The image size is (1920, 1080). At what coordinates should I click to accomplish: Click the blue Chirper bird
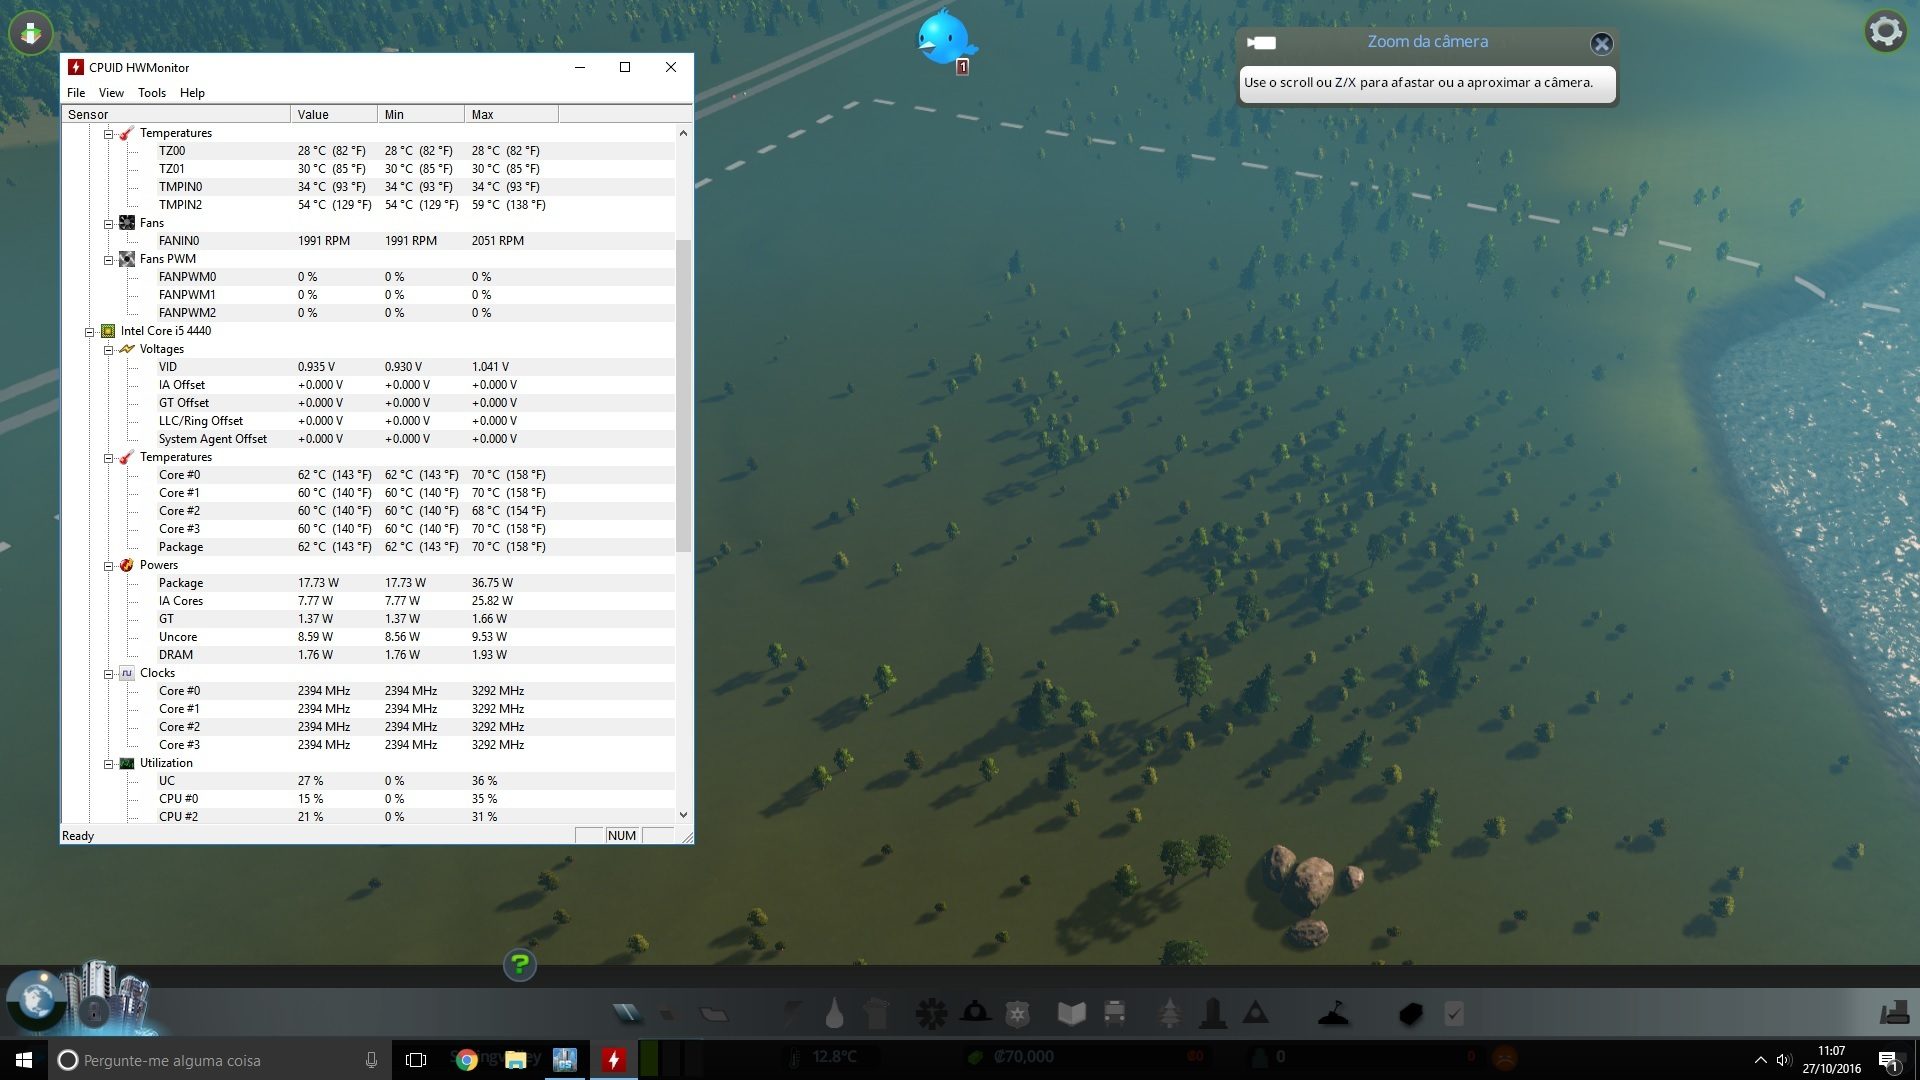[x=944, y=38]
